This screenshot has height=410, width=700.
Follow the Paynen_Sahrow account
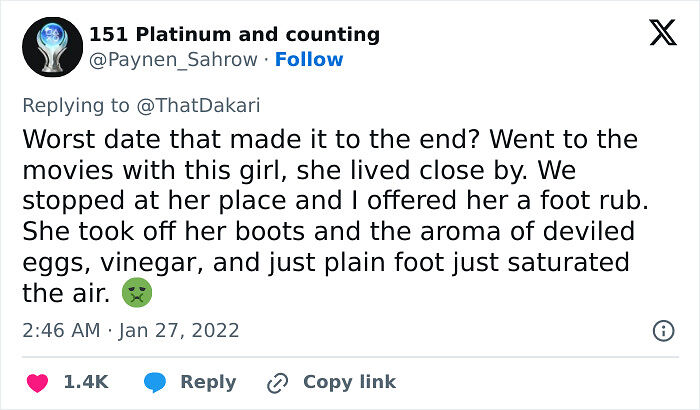coord(309,60)
